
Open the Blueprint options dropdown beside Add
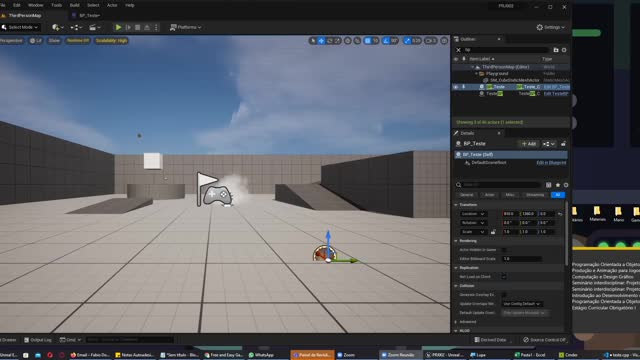click(x=549, y=144)
